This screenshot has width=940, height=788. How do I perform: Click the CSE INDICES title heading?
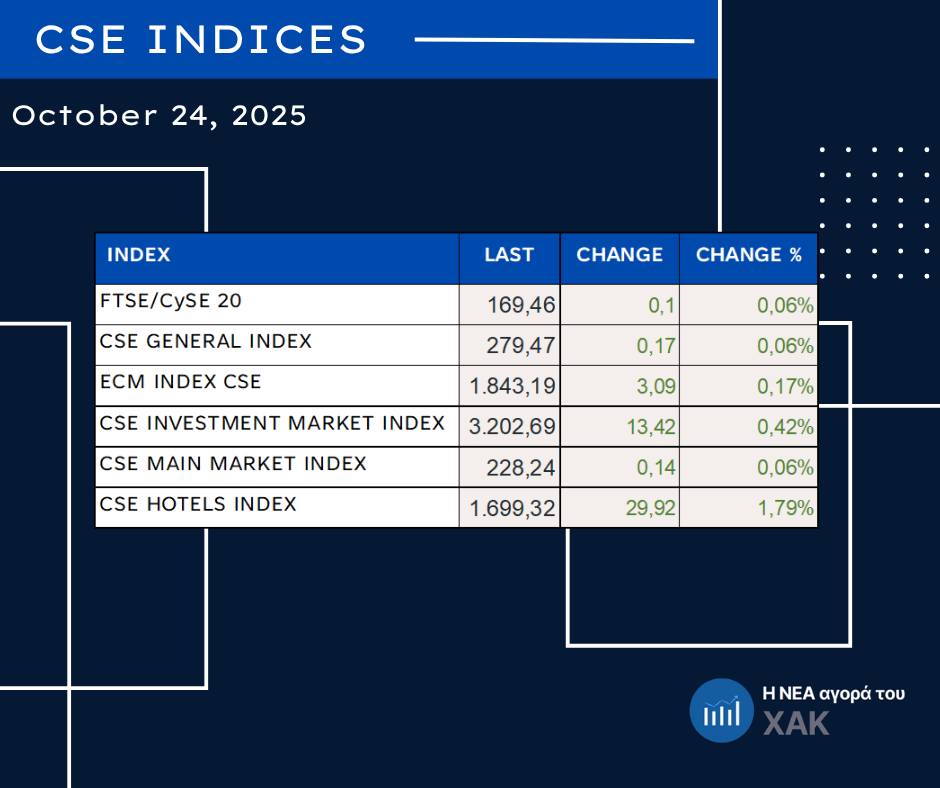point(202,40)
